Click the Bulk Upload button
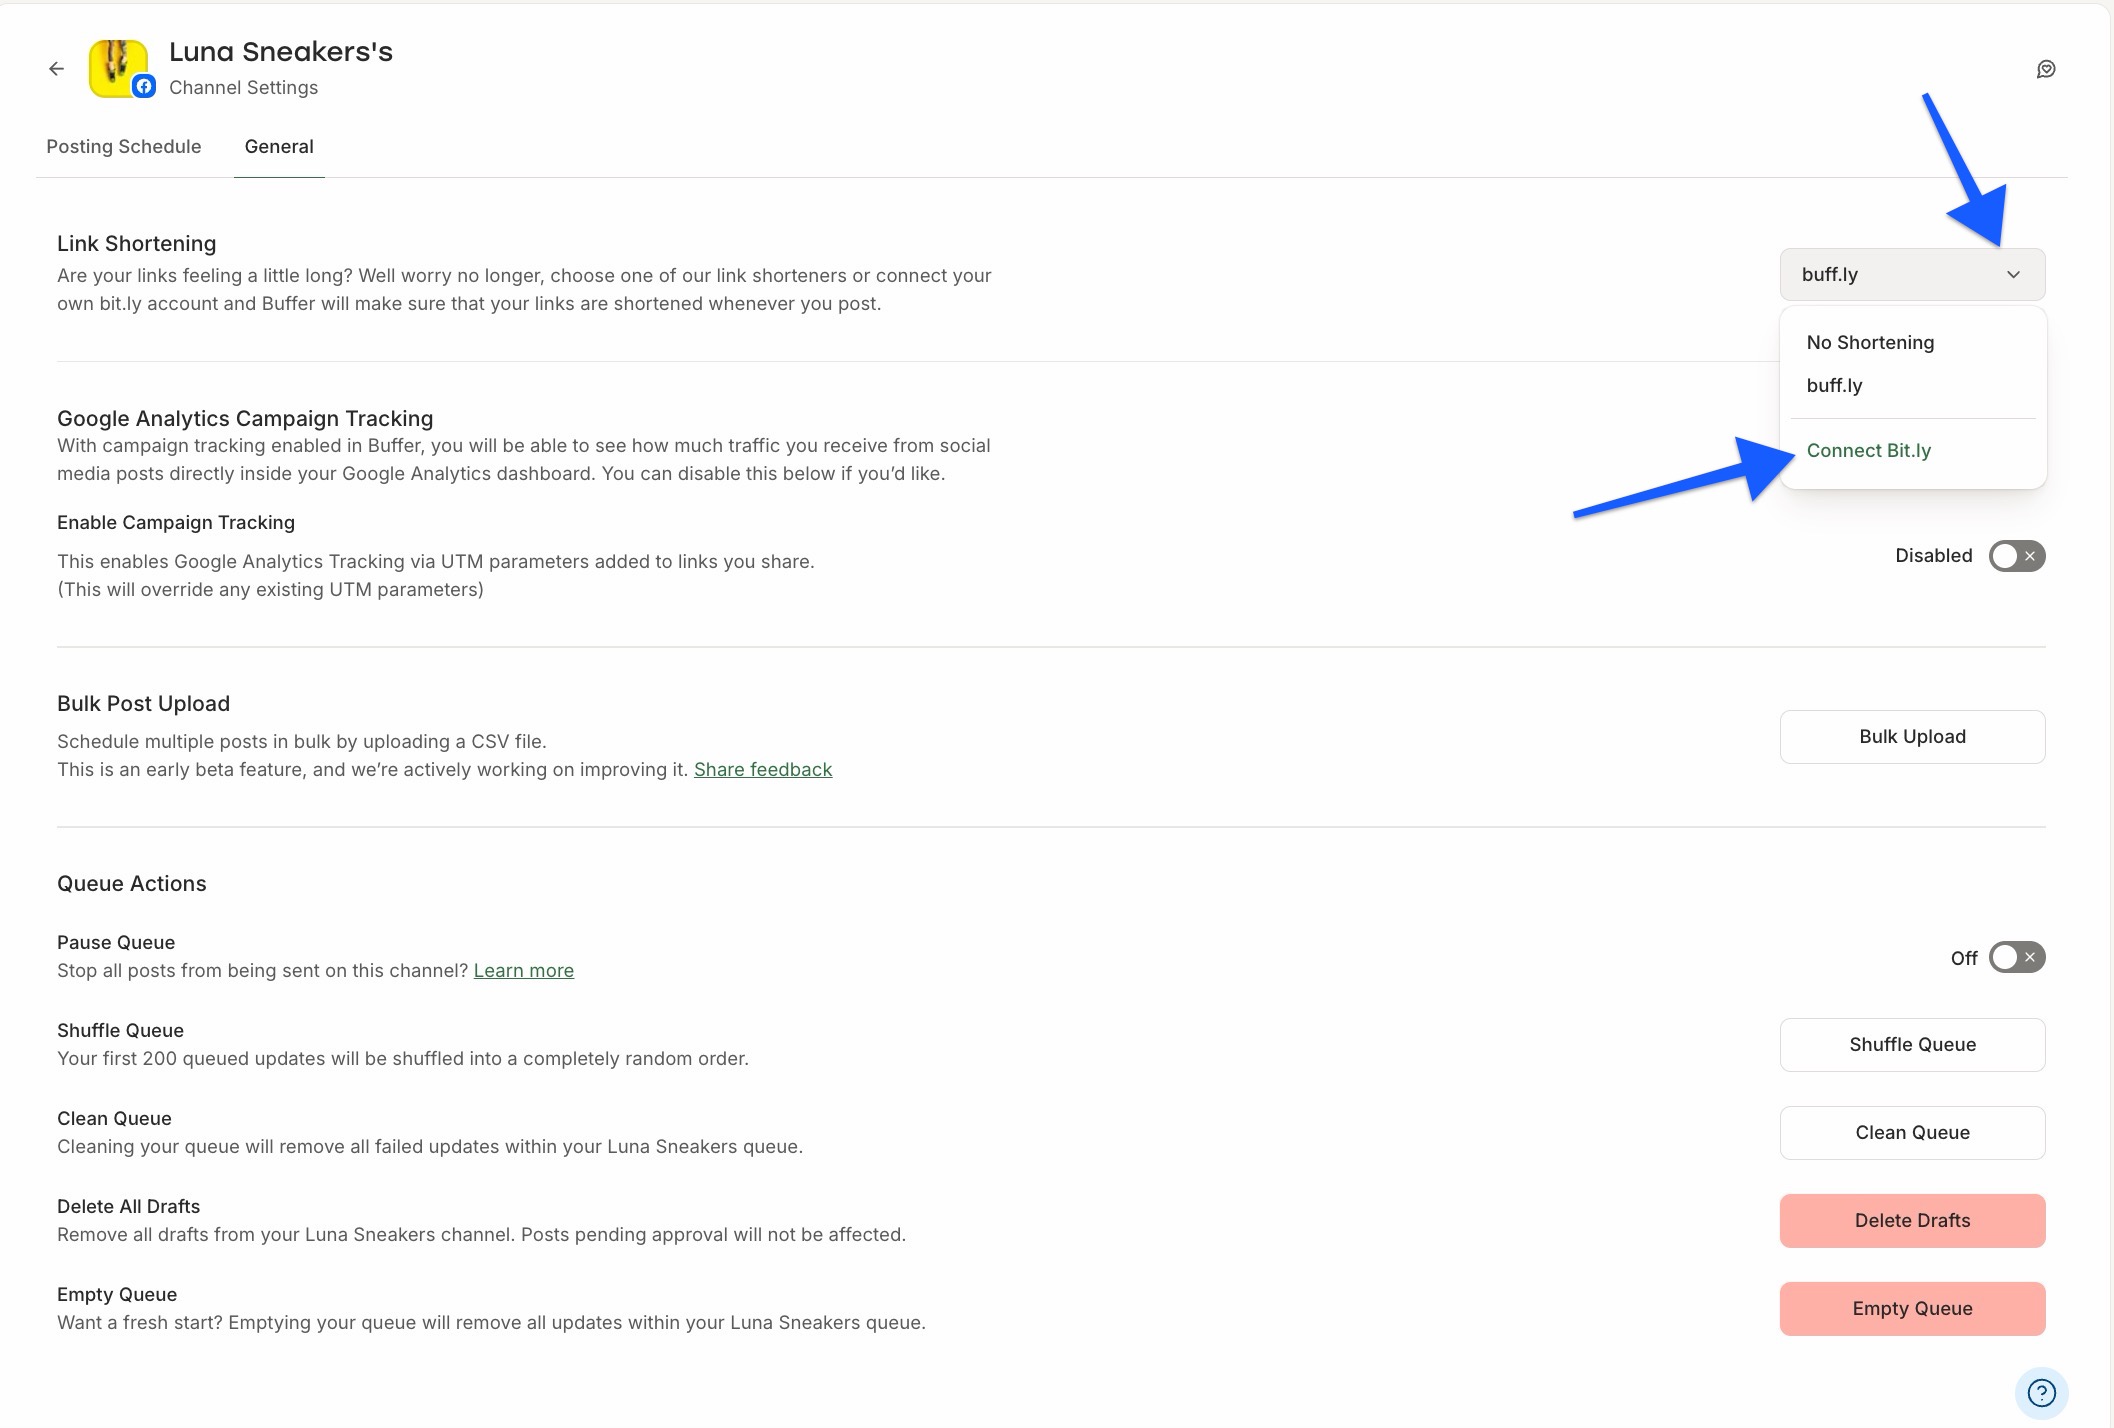 pos(1912,737)
